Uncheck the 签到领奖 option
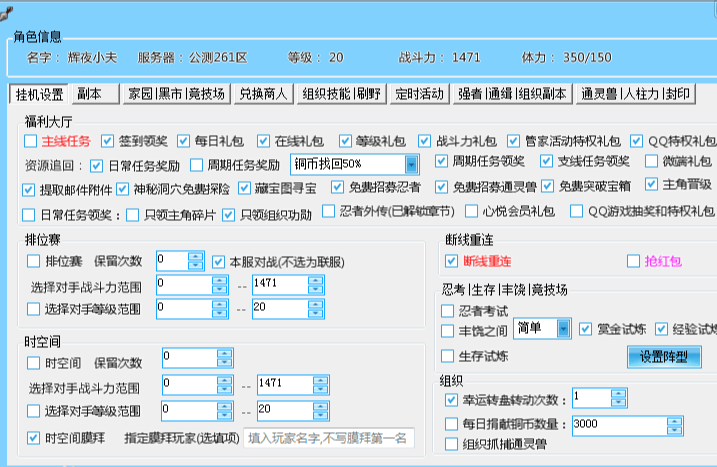 click(107, 141)
